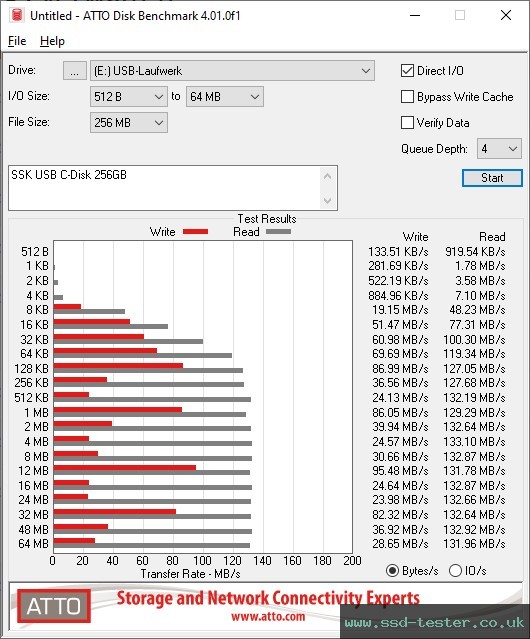Click the 12 MB write value 95.48 MB/s
Image resolution: width=530 pixels, height=639 pixels.
point(400,471)
